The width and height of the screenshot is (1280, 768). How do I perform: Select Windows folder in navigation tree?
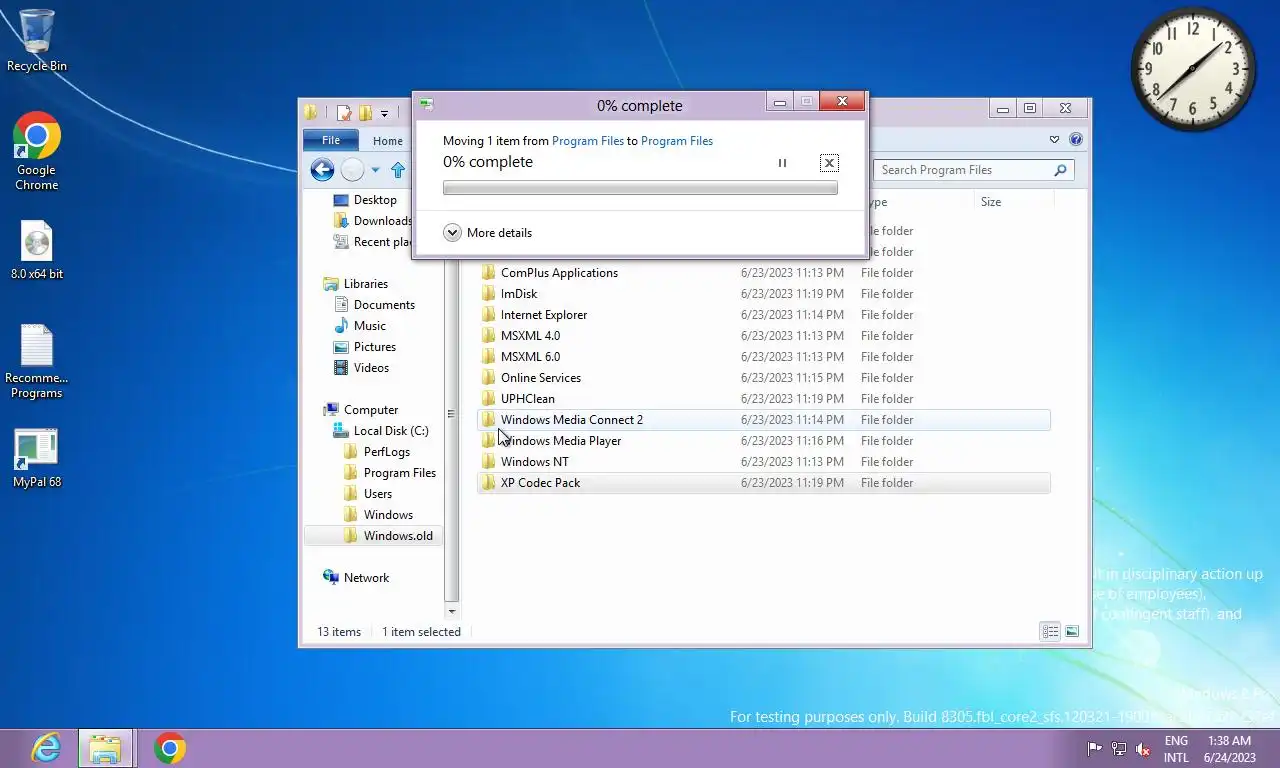coord(378,515)
